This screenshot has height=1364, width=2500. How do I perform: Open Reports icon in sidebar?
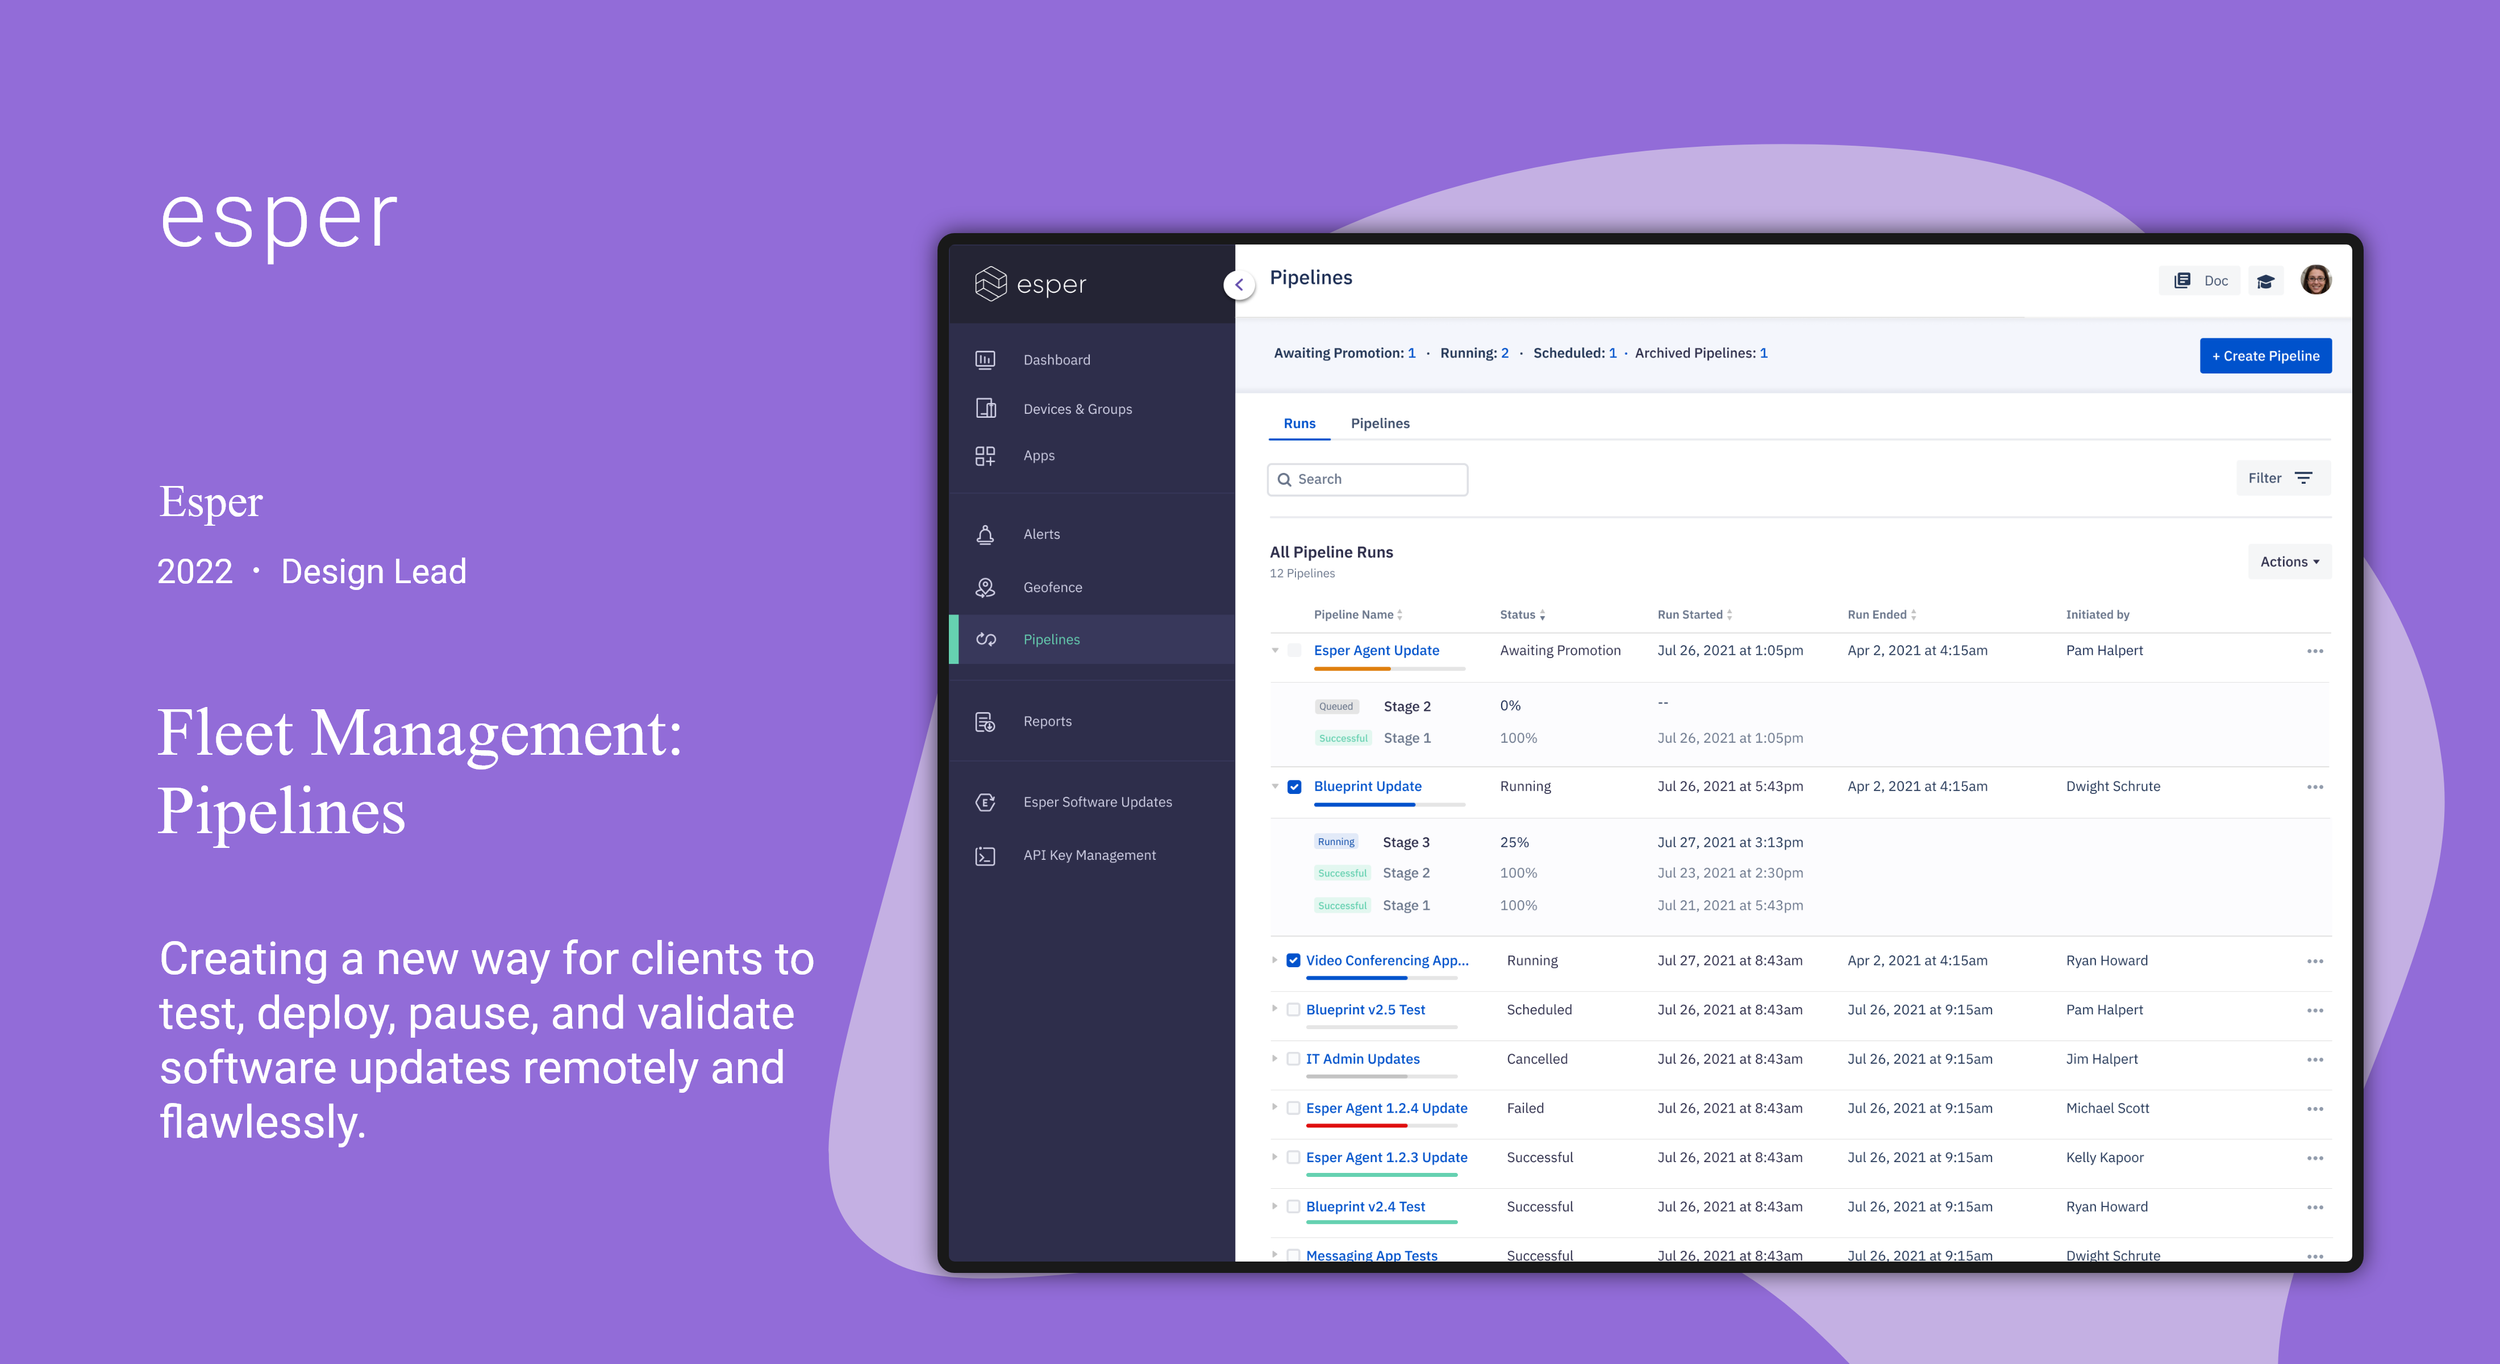coord(985,721)
